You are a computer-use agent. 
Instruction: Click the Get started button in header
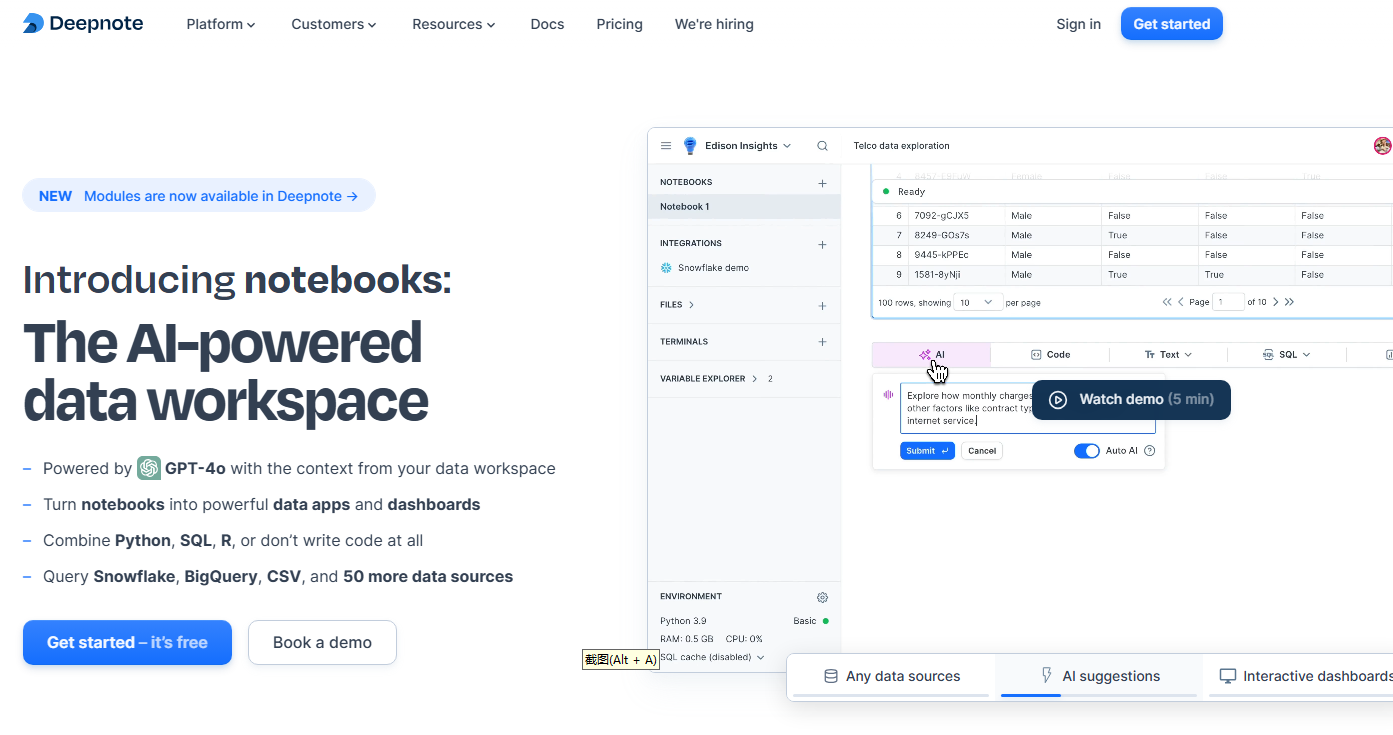(1172, 24)
